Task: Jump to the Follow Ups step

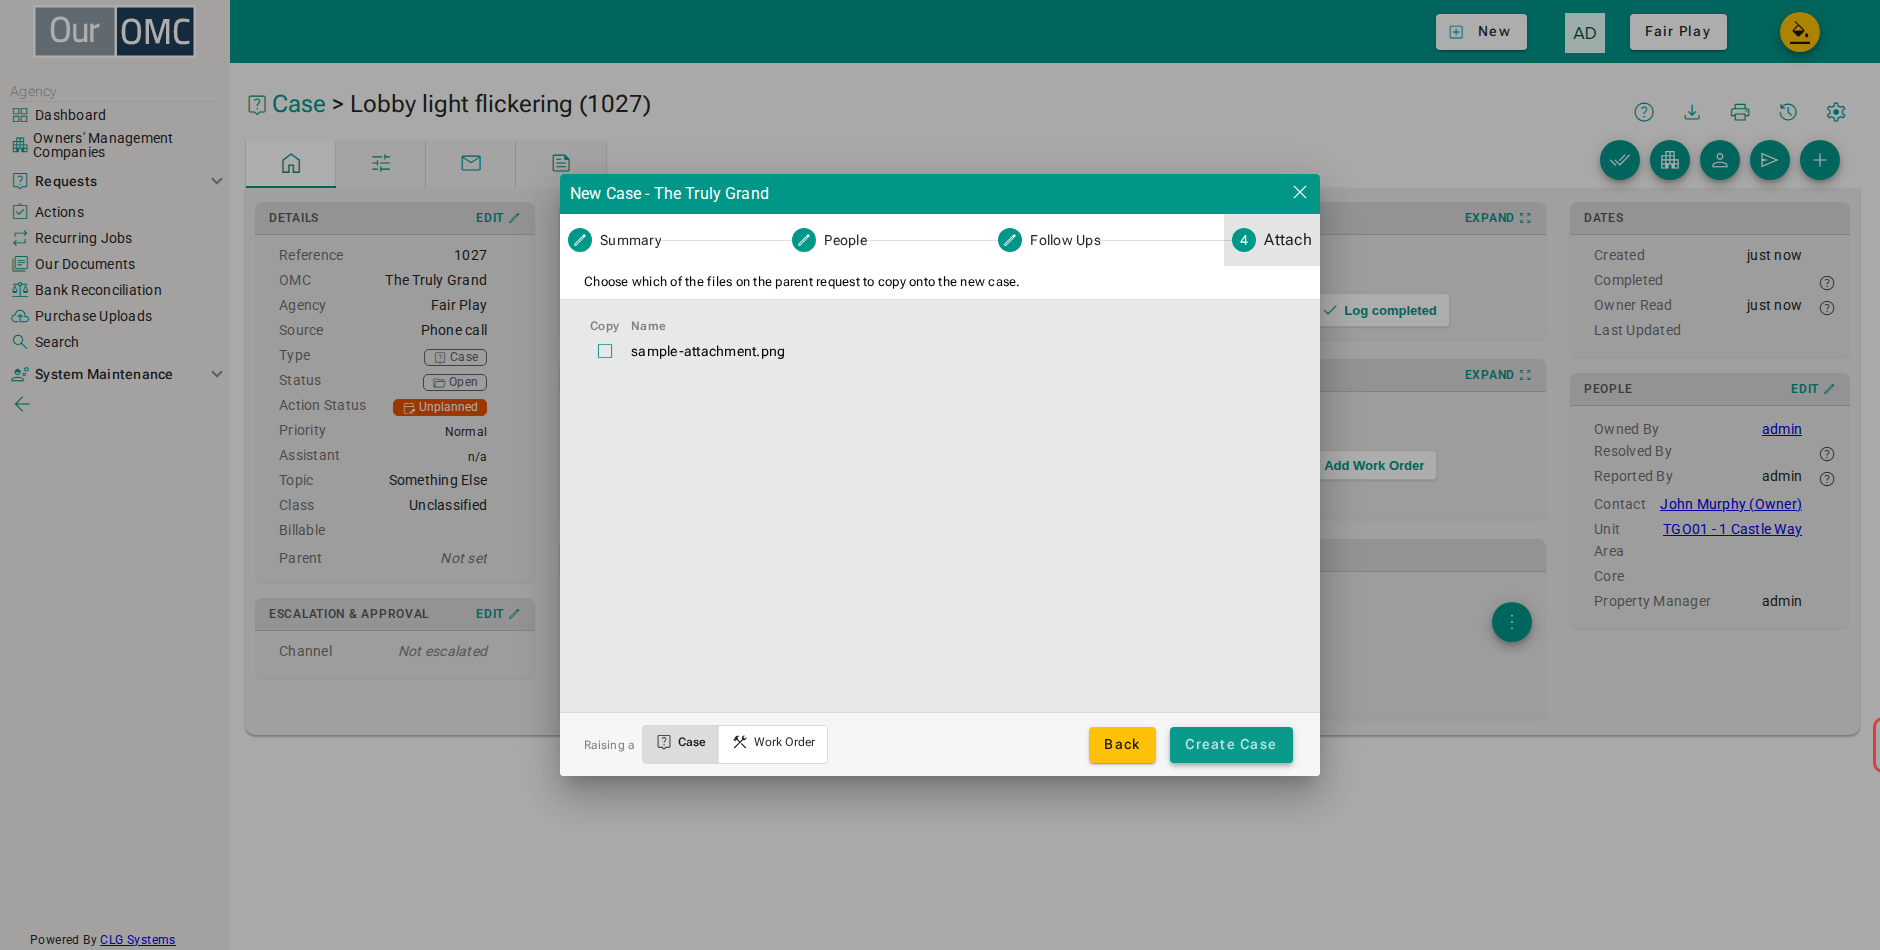Action: [1049, 240]
